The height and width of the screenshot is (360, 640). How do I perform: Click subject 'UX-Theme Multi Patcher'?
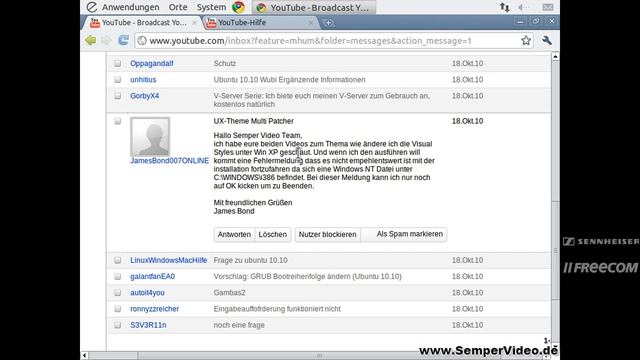pos(253,121)
